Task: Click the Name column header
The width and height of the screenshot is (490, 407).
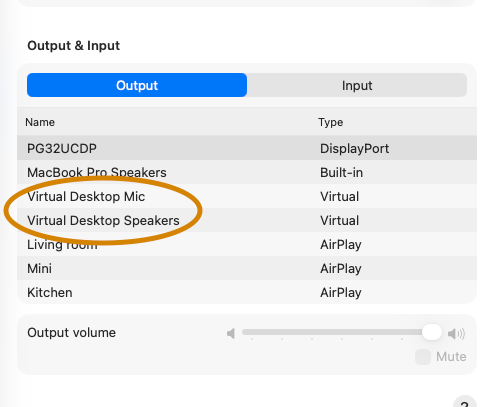Action: 40,122
